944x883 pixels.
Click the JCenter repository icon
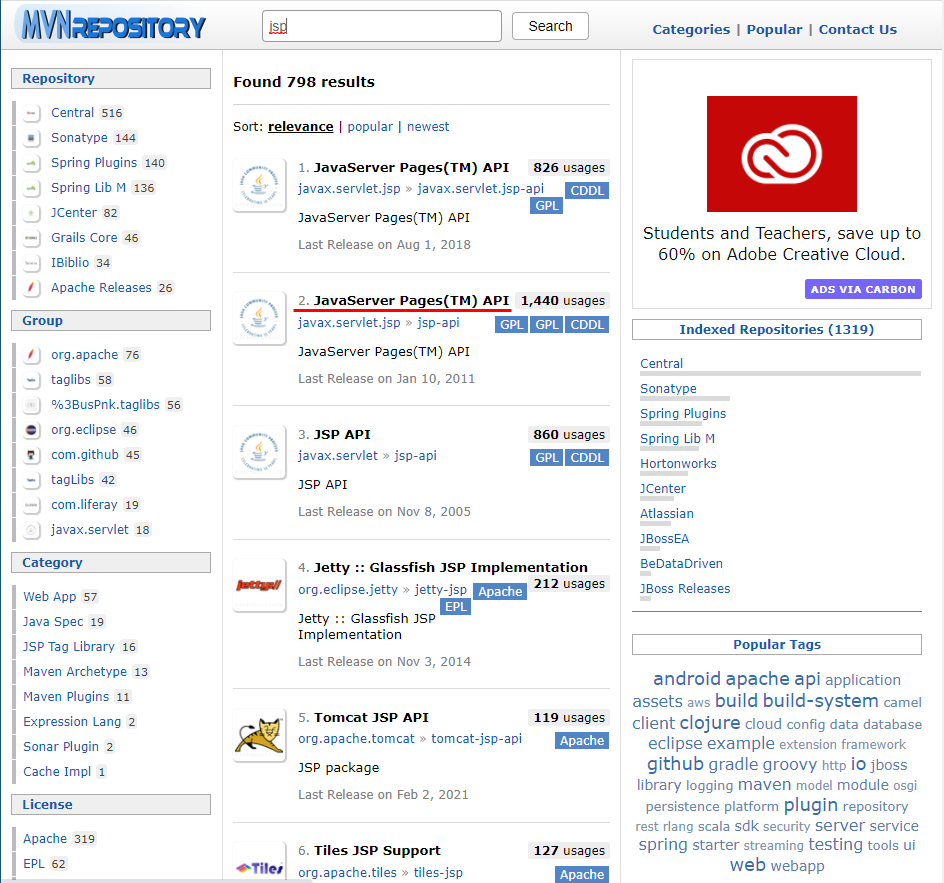click(31, 213)
